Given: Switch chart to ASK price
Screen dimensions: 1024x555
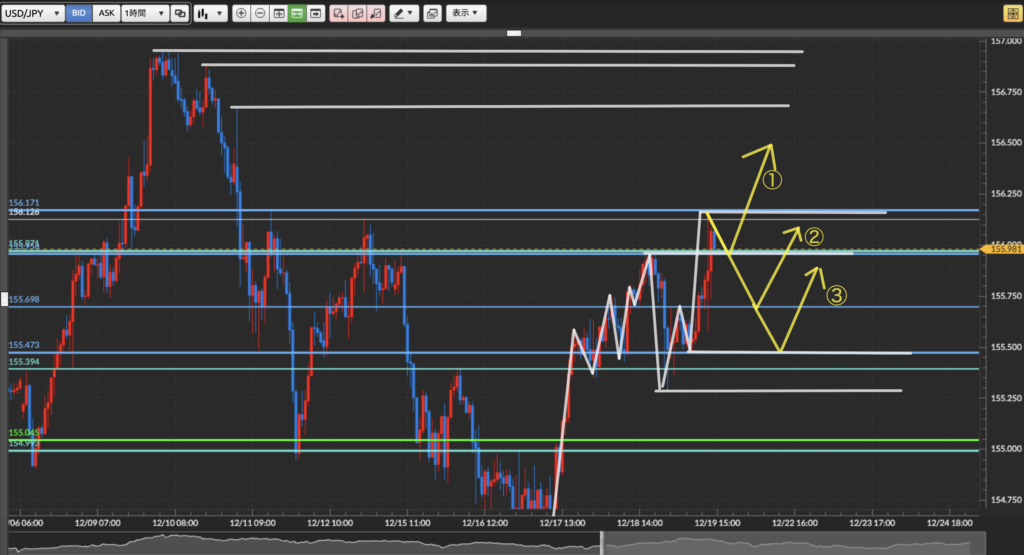Looking at the screenshot, I should [x=105, y=14].
